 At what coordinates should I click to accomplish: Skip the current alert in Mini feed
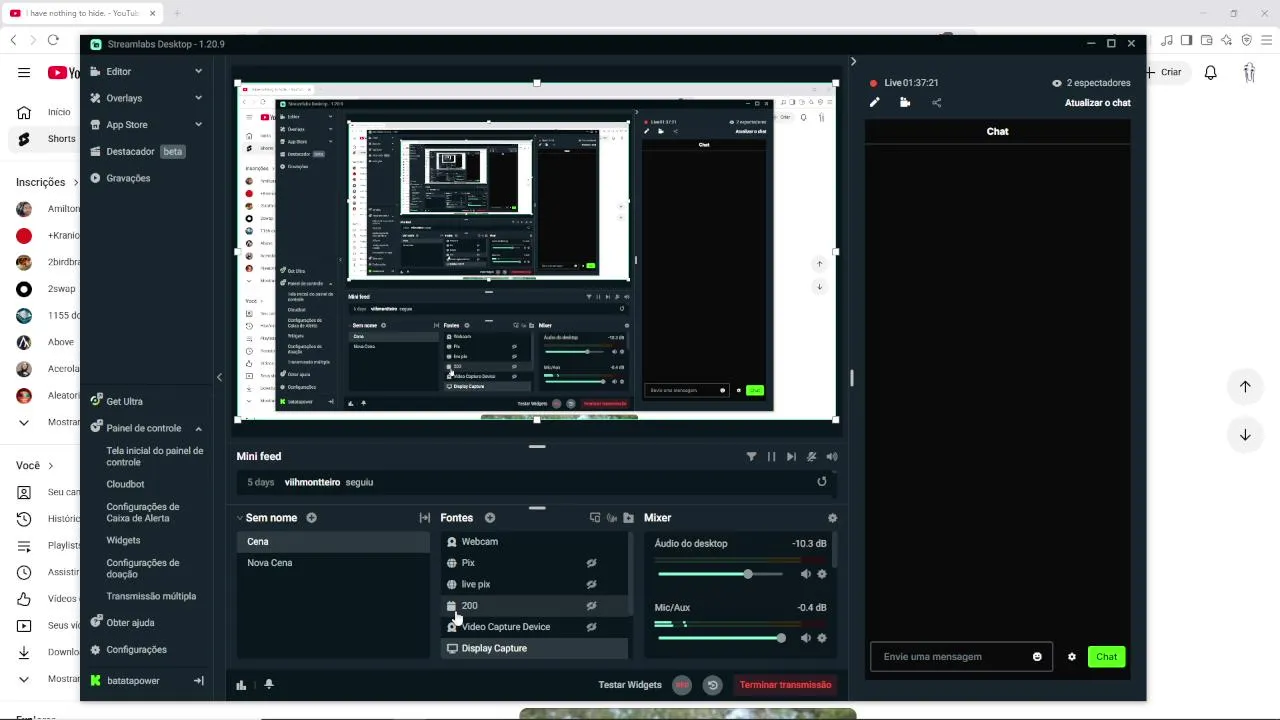791,456
